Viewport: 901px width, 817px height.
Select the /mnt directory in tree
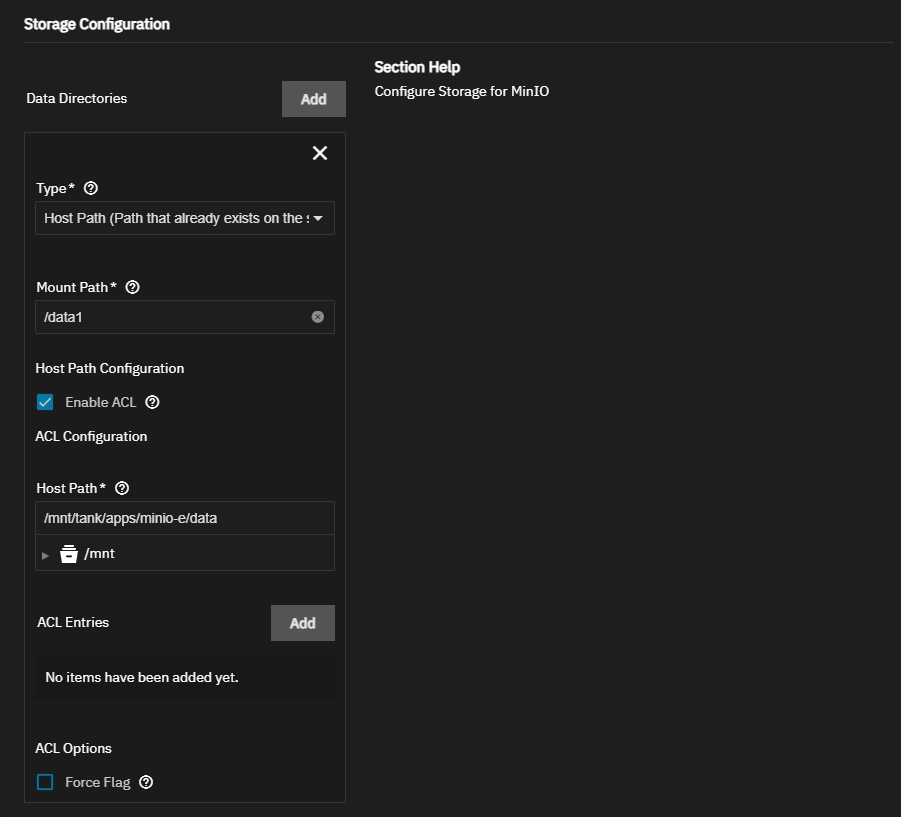click(x=100, y=553)
